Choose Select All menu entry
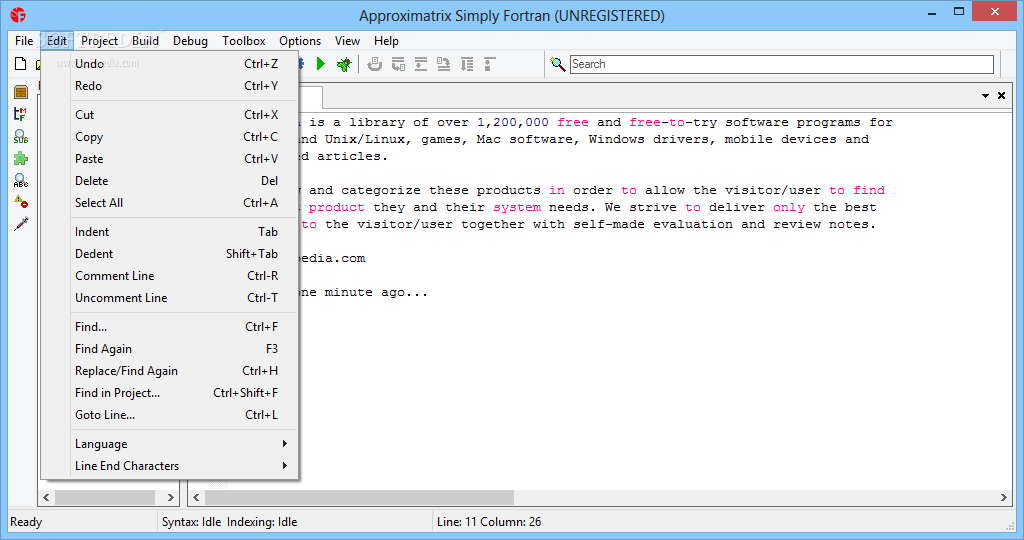 coord(182,202)
